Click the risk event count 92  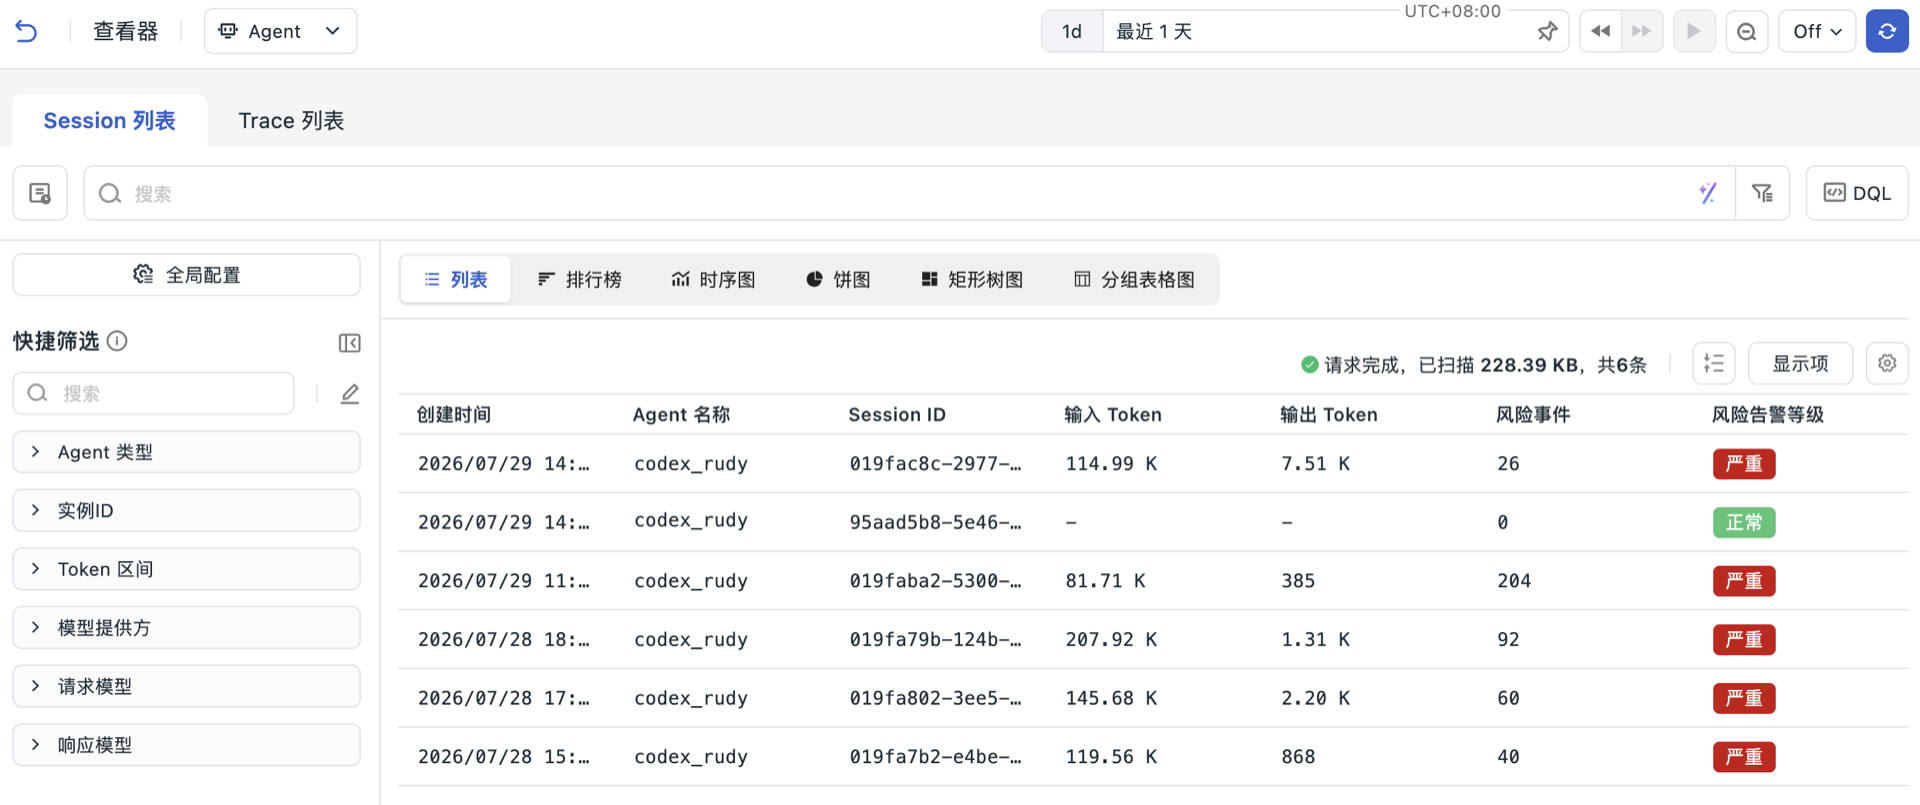1508,639
